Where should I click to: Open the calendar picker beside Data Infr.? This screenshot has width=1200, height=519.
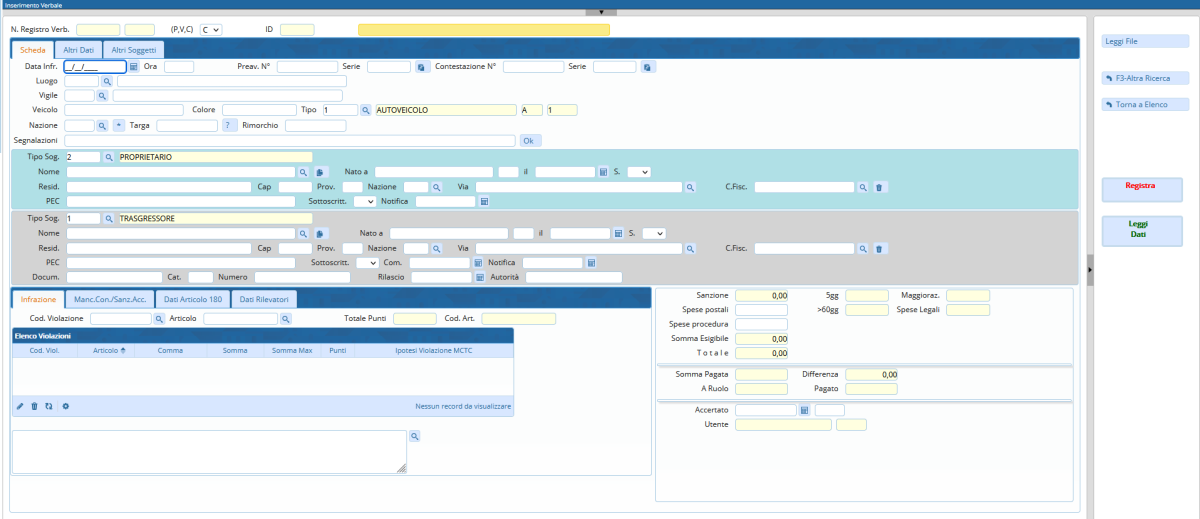(x=134, y=67)
